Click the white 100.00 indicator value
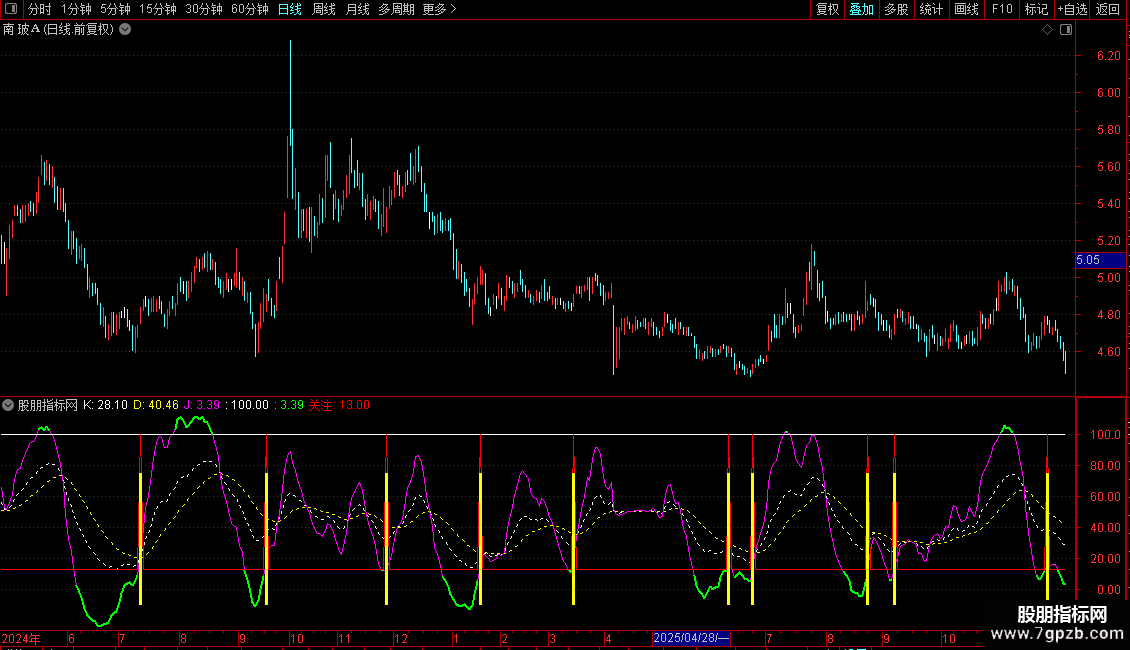This screenshot has height=650, width=1130. pyautogui.click(x=249, y=405)
